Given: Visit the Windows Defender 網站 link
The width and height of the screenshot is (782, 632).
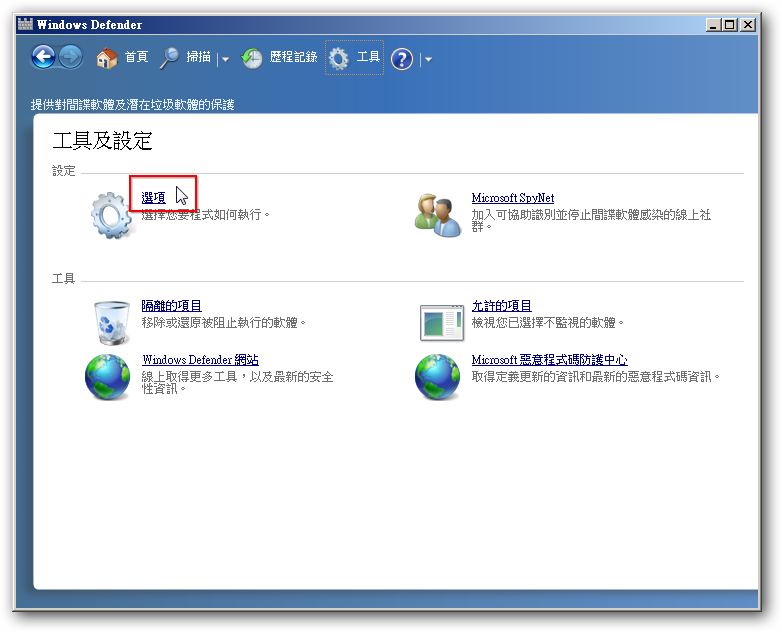Looking at the screenshot, I should coord(200,360).
